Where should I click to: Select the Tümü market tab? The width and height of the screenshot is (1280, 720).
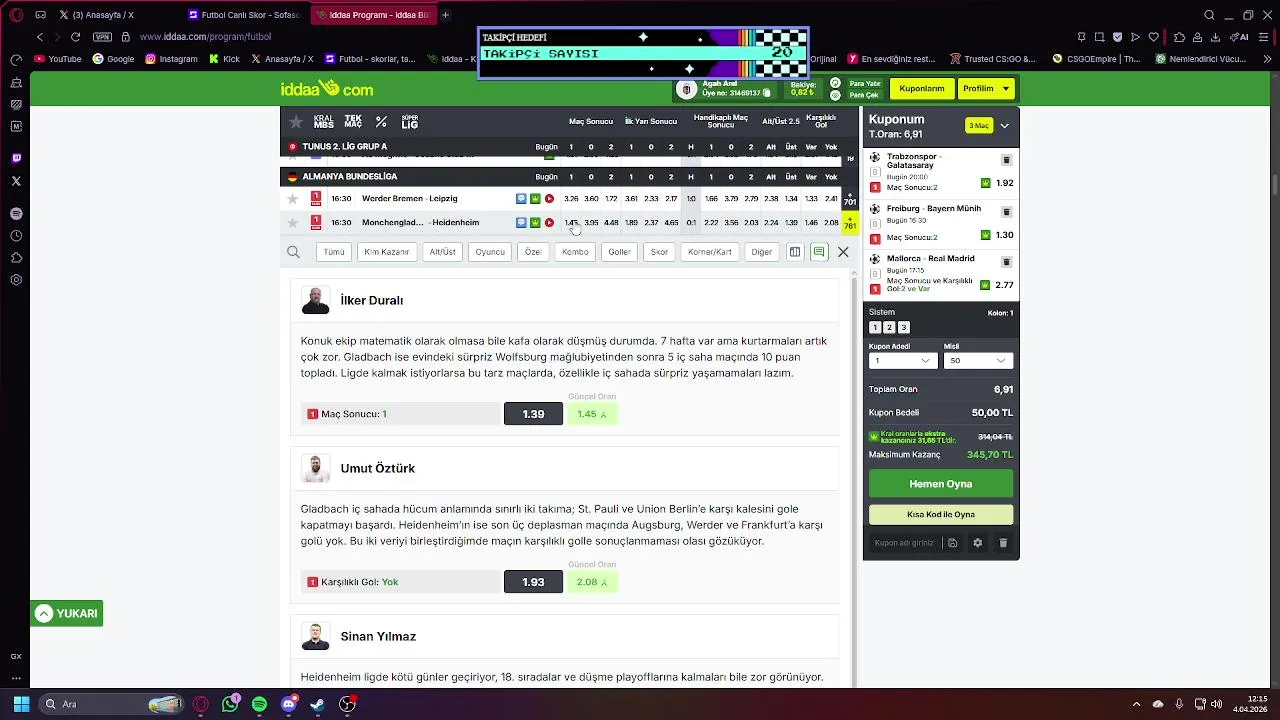pos(333,252)
